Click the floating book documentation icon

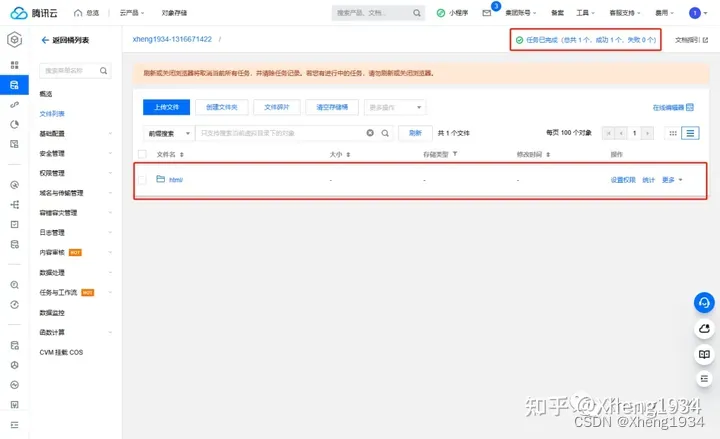pos(704,354)
